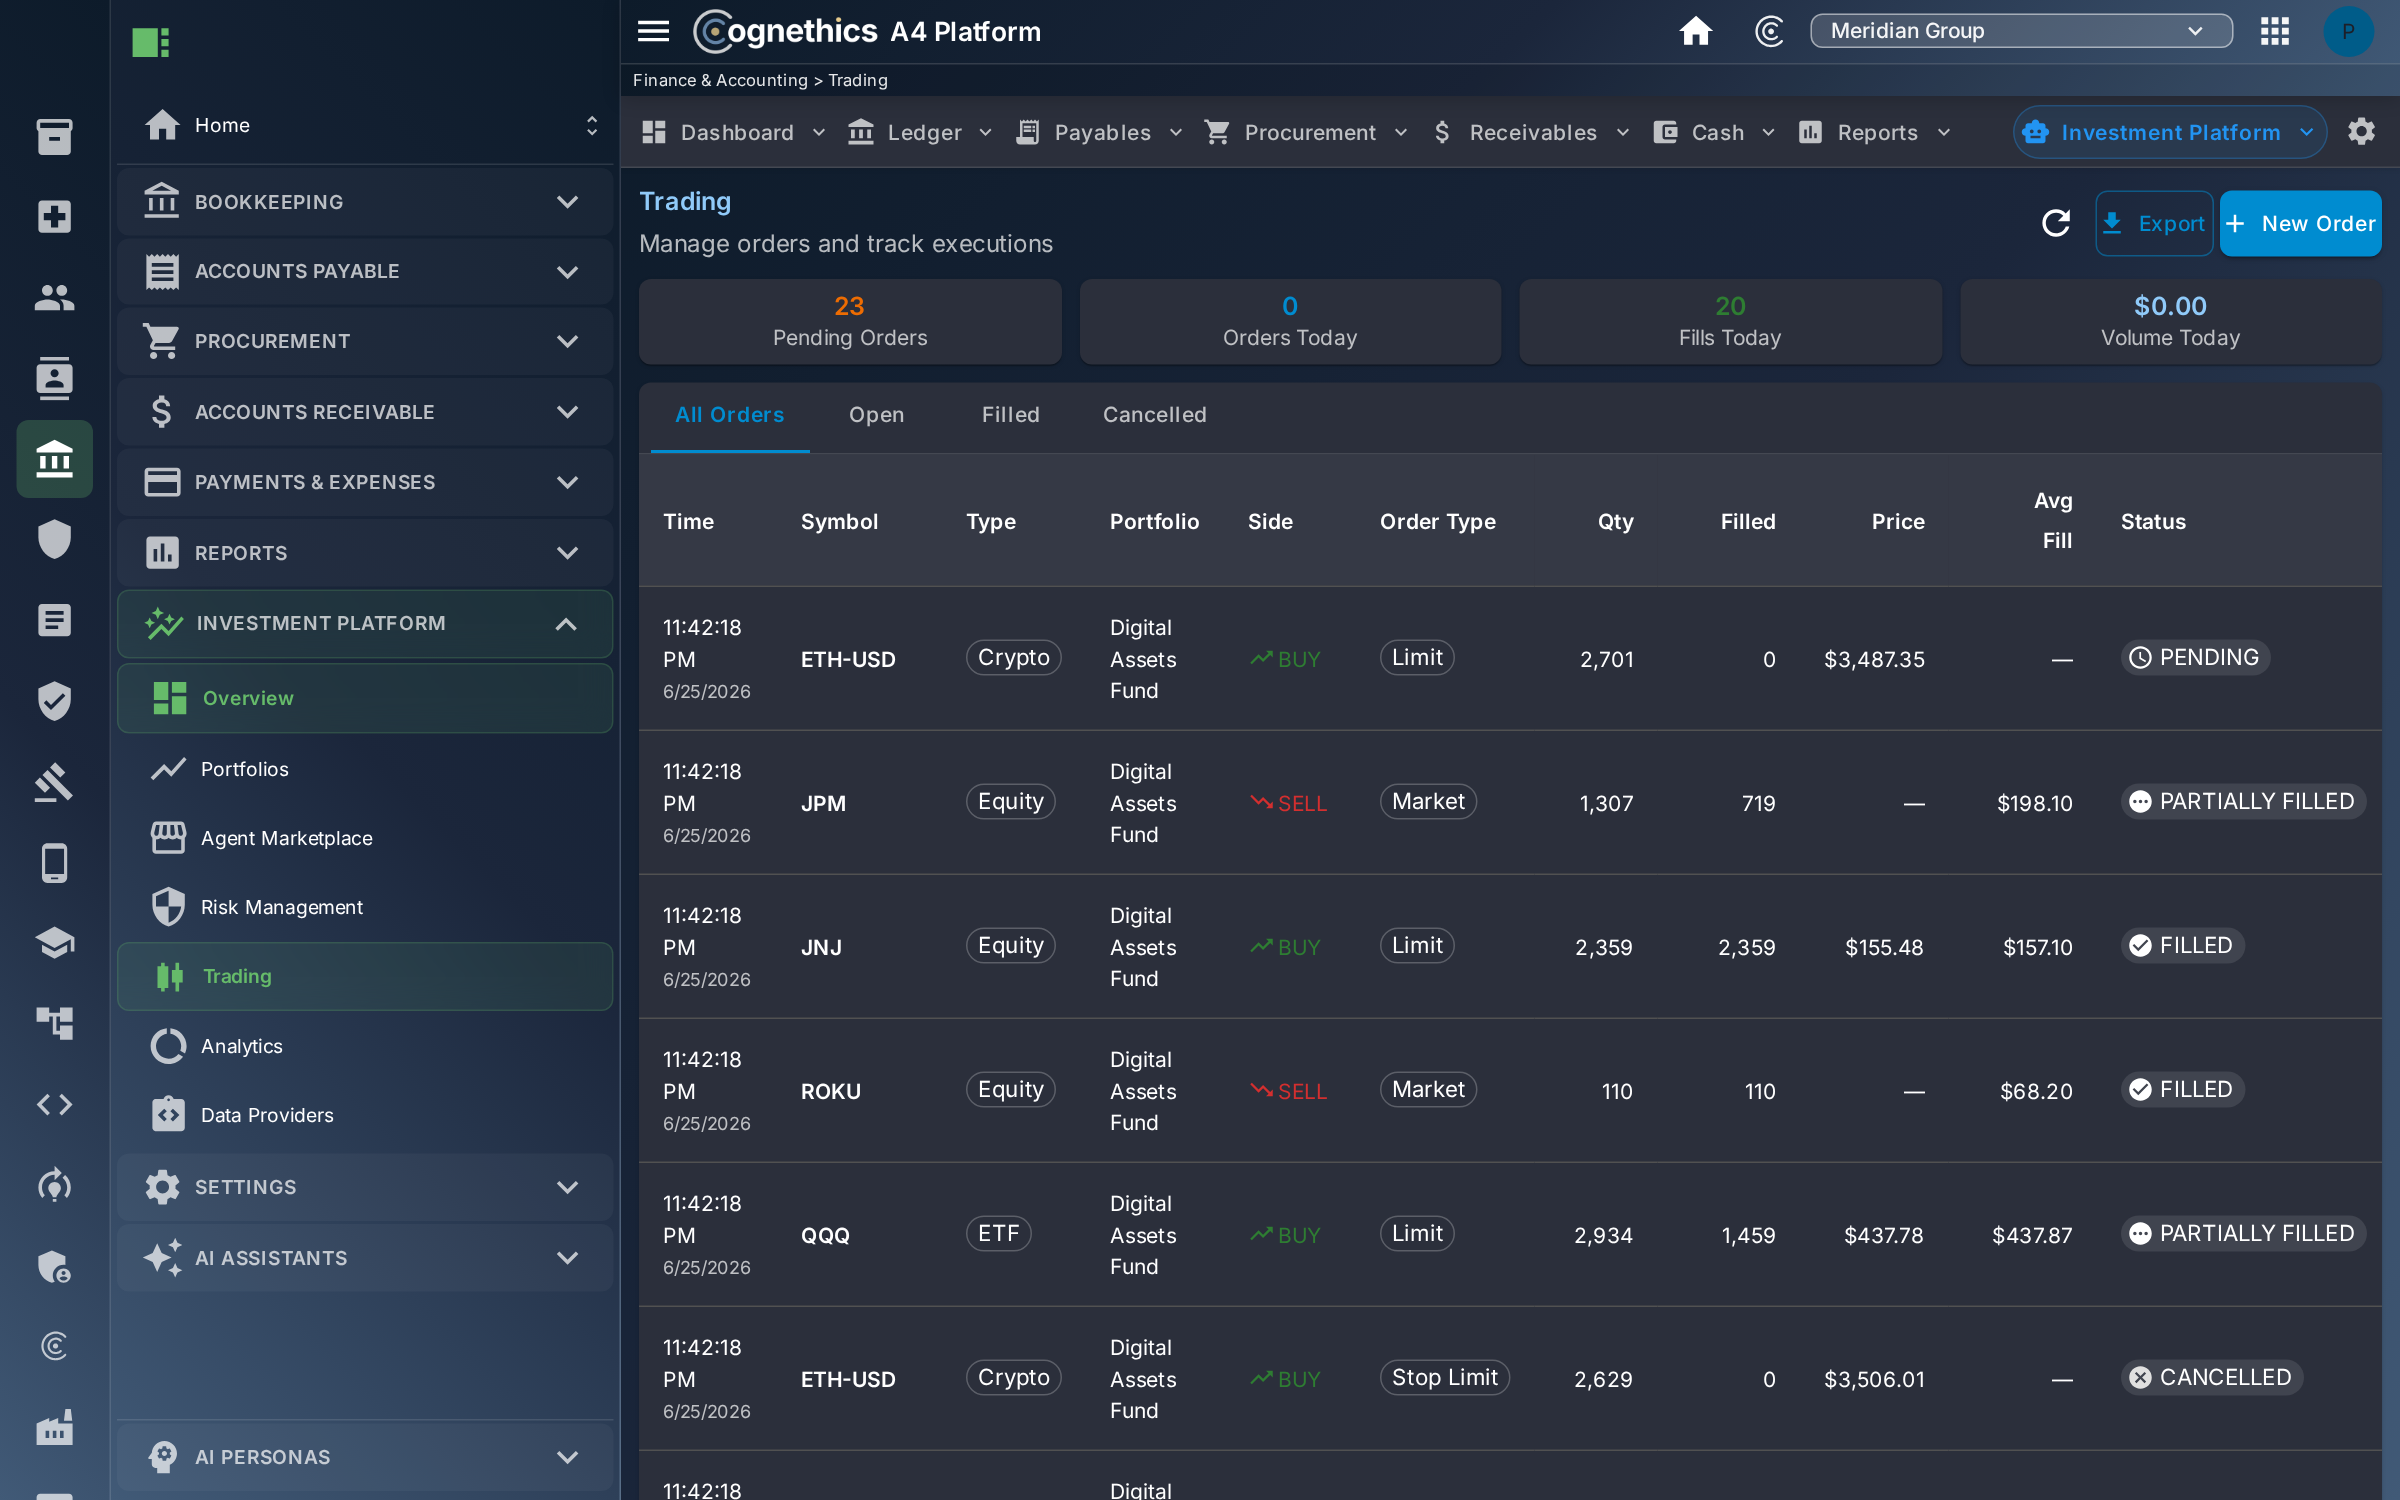
Task: Click the JPM symbol cell
Action: point(823,803)
